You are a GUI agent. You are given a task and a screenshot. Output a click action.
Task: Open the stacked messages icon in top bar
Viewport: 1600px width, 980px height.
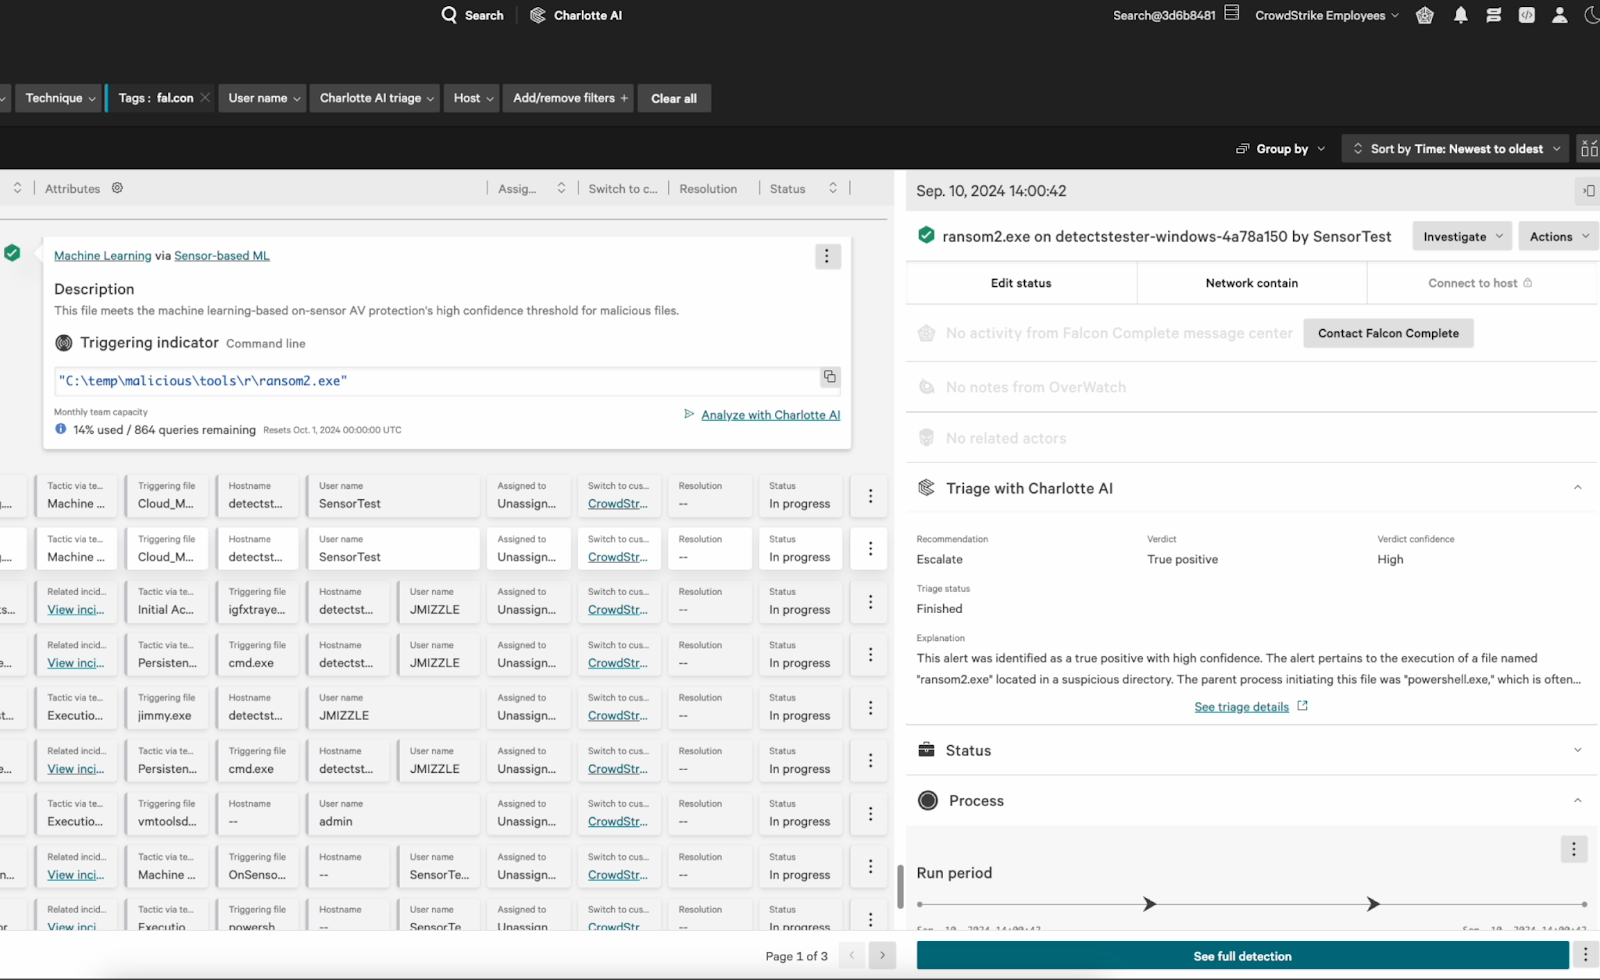(1494, 15)
